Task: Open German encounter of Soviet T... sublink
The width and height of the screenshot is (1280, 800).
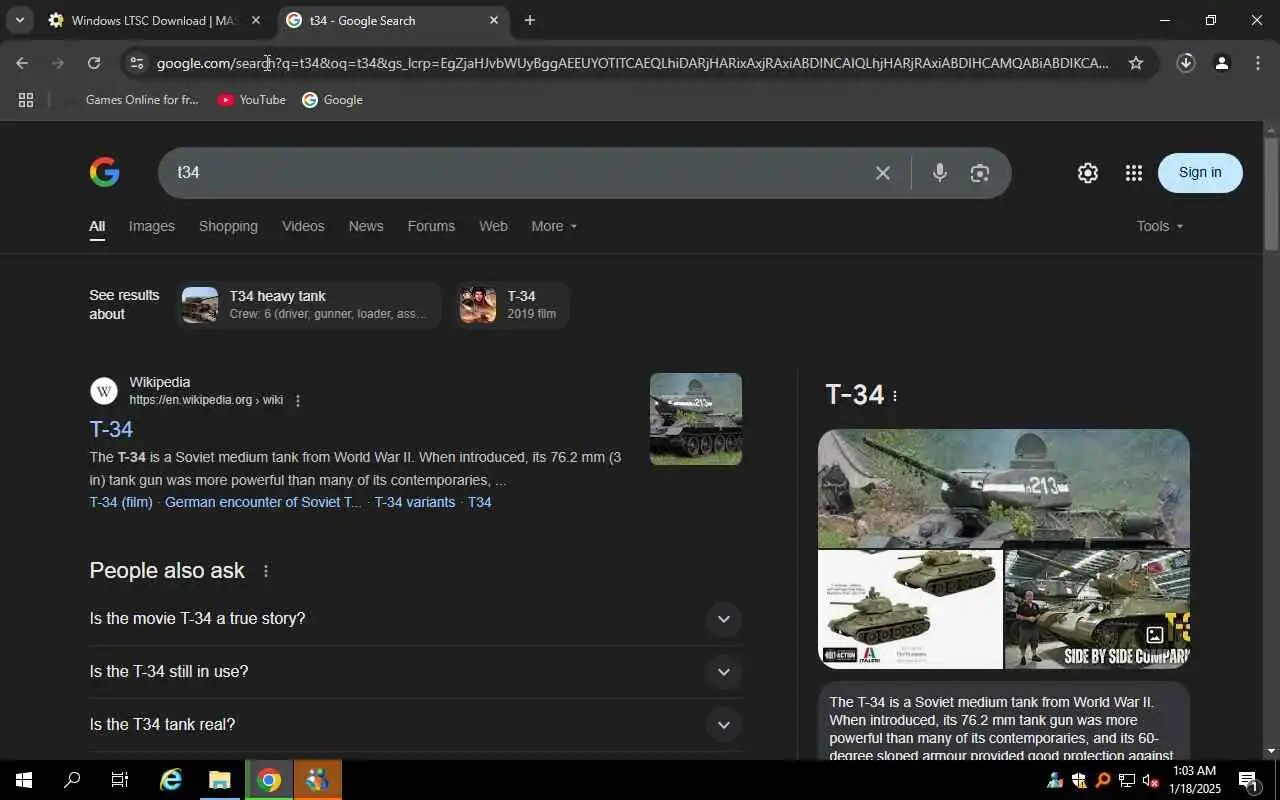Action: point(263,502)
